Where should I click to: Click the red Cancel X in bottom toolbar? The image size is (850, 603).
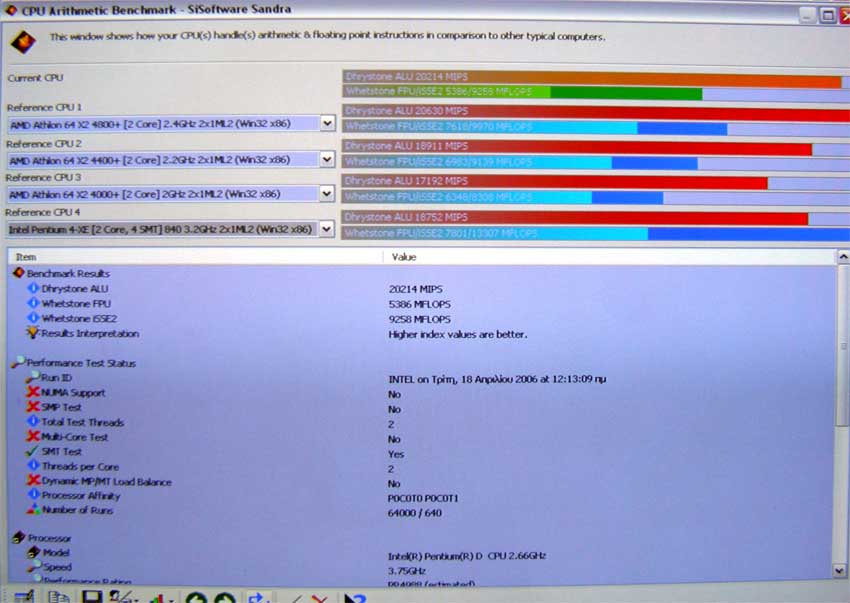point(320,598)
